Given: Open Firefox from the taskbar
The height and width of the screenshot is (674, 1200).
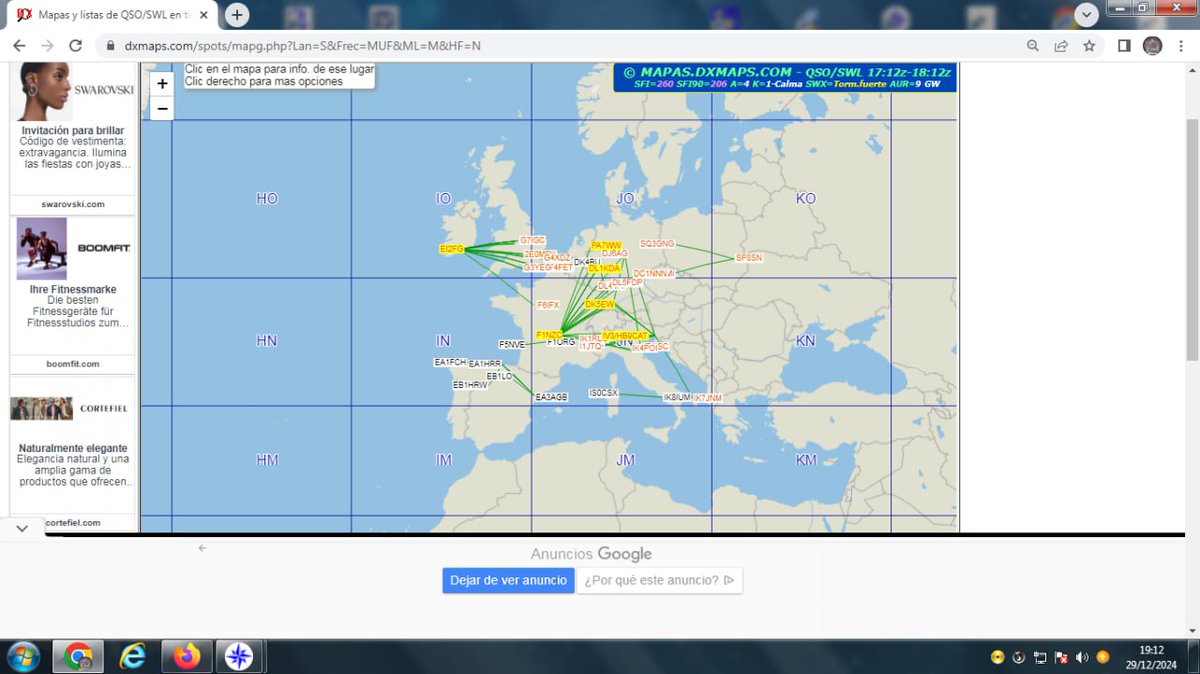Looking at the screenshot, I should point(186,657).
